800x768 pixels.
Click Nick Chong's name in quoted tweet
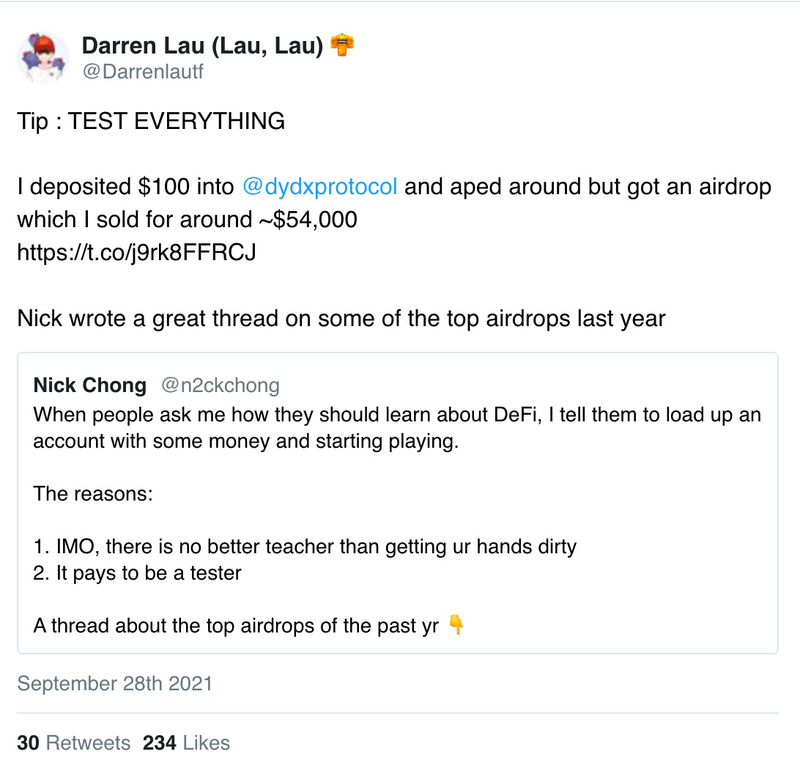[x=90, y=386]
